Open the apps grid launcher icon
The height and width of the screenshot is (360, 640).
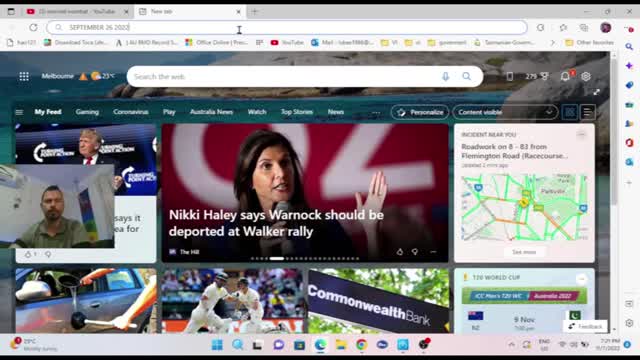pos(24,76)
